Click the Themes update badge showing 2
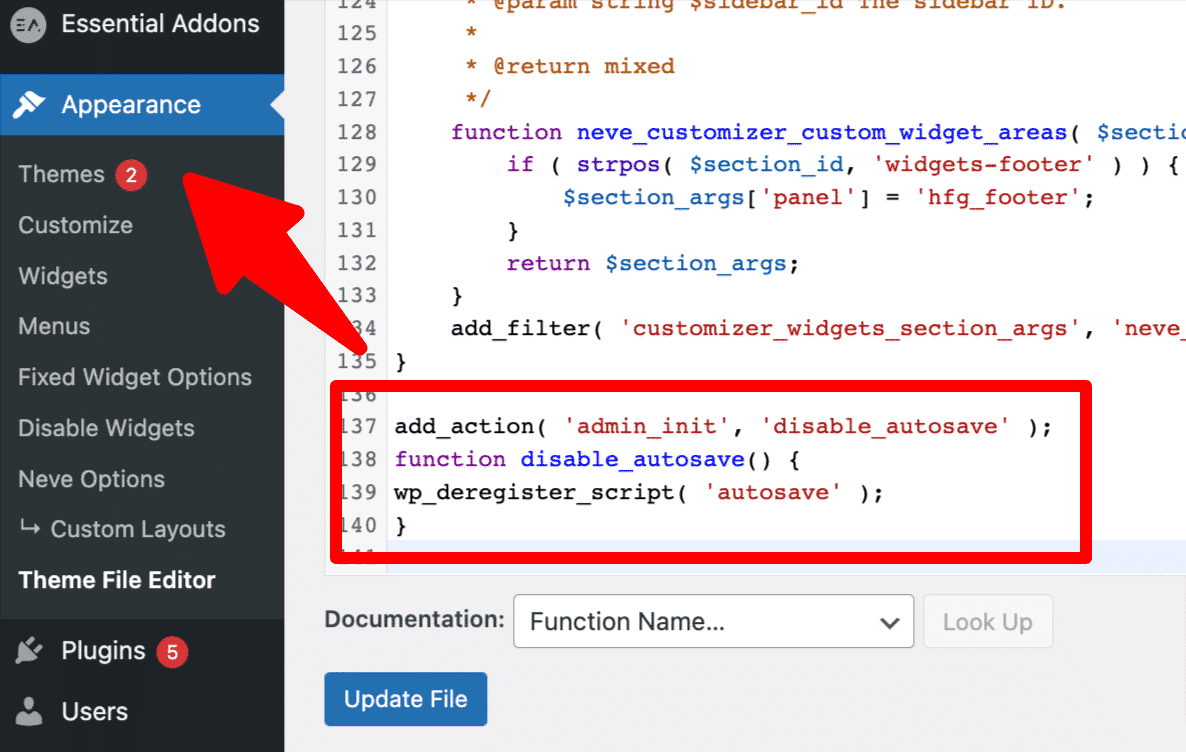This screenshot has height=752, width=1186. 131,175
